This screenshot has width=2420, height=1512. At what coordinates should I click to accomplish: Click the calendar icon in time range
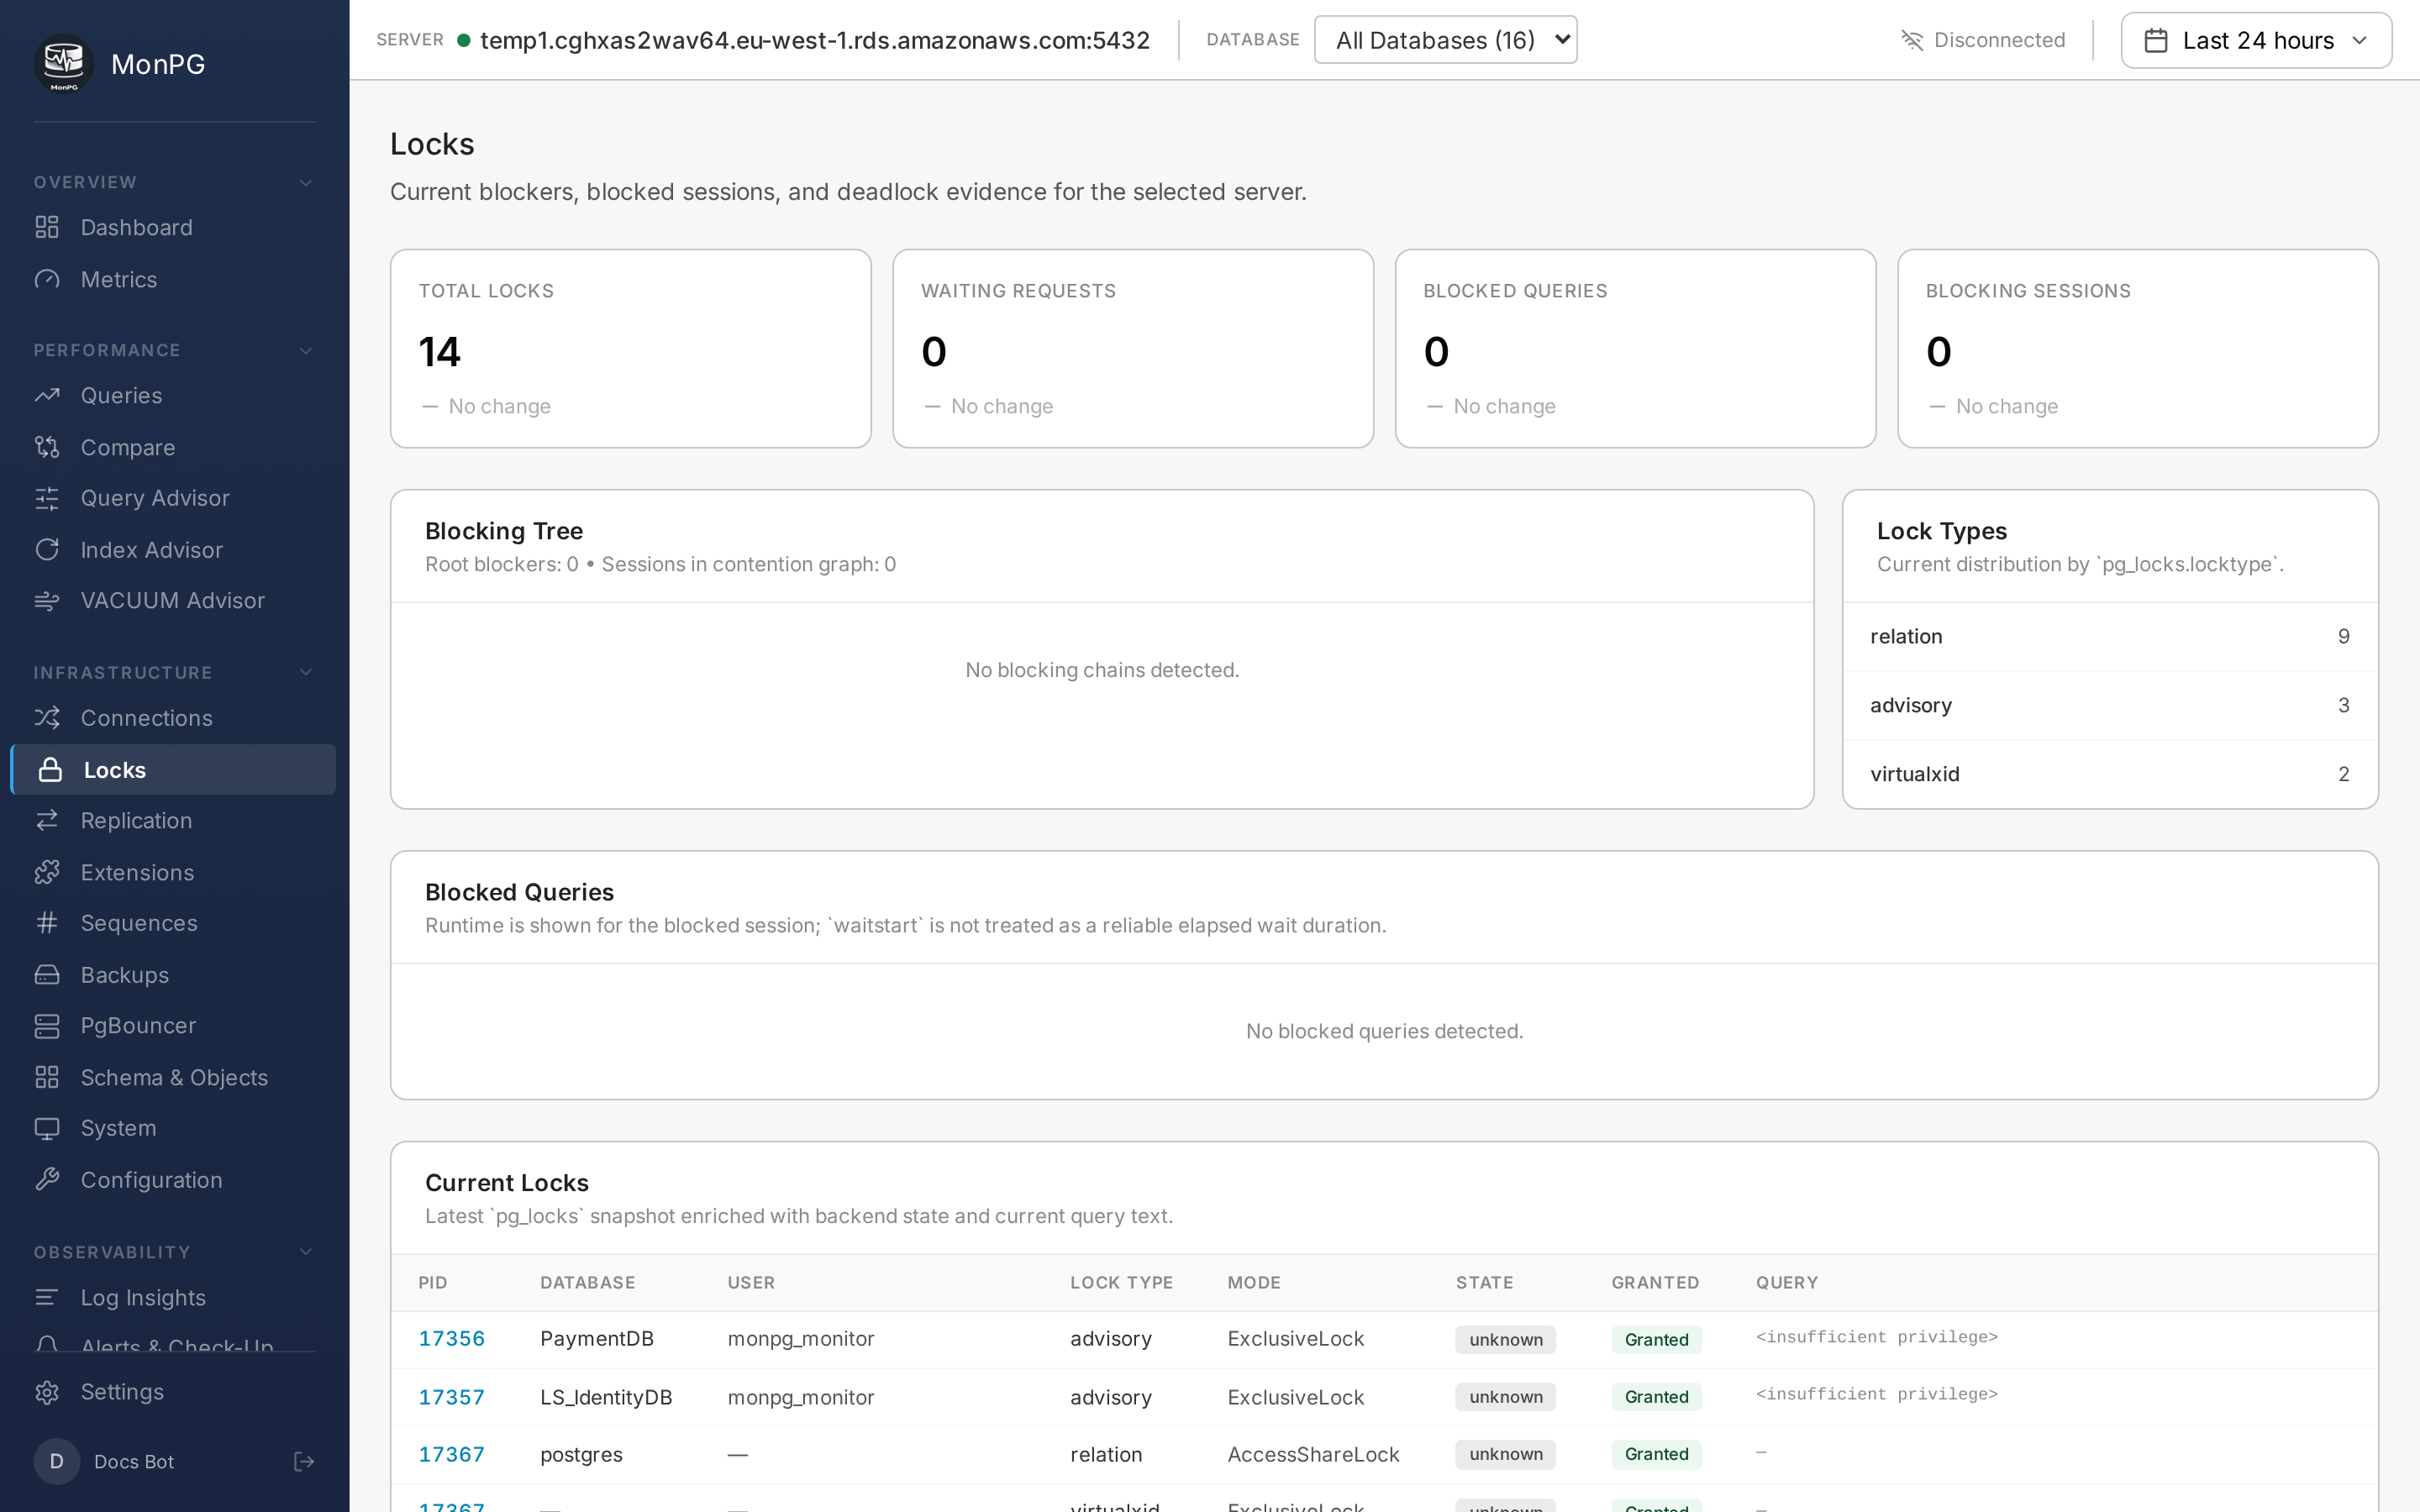(2156, 40)
